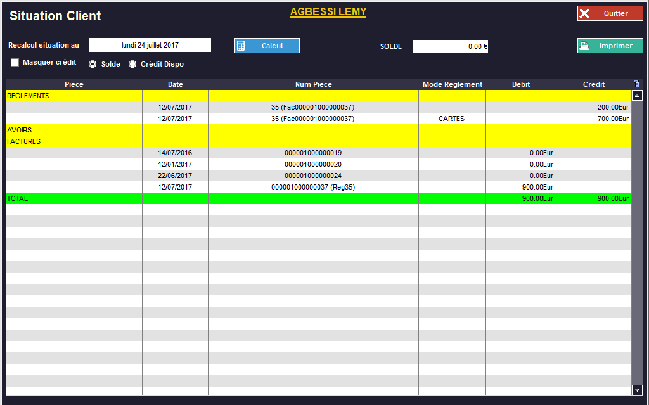Sort by the Date column header
The height and width of the screenshot is (405, 649).
tap(175, 84)
